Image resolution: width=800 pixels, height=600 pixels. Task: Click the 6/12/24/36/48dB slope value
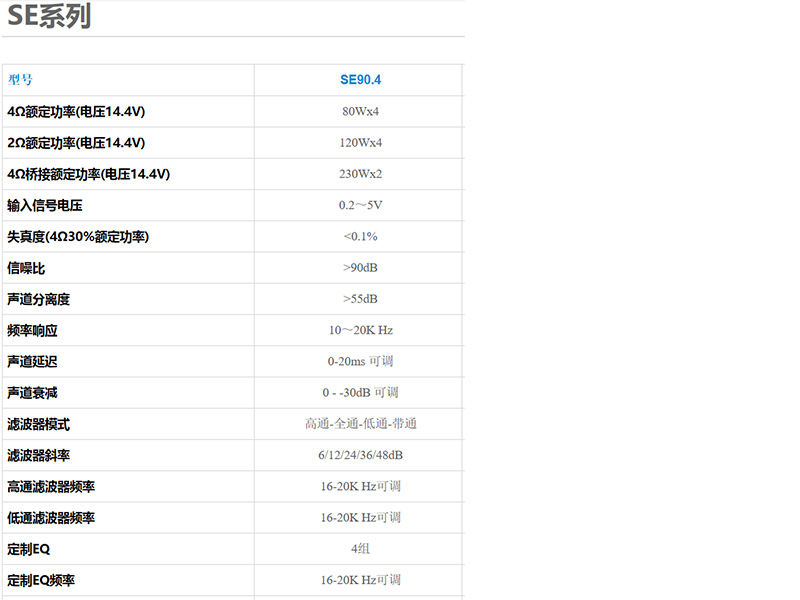click(360, 455)
